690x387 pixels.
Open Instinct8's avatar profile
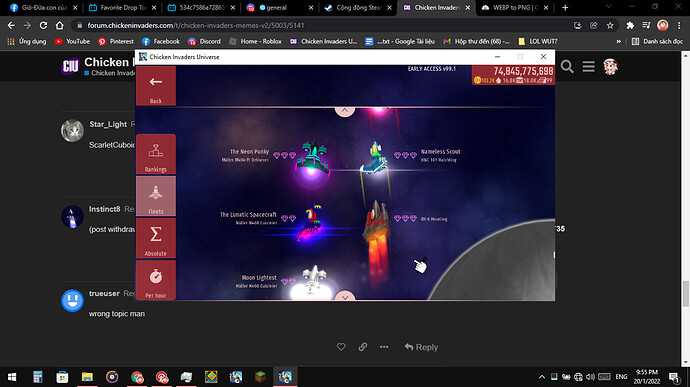point(72,217)
